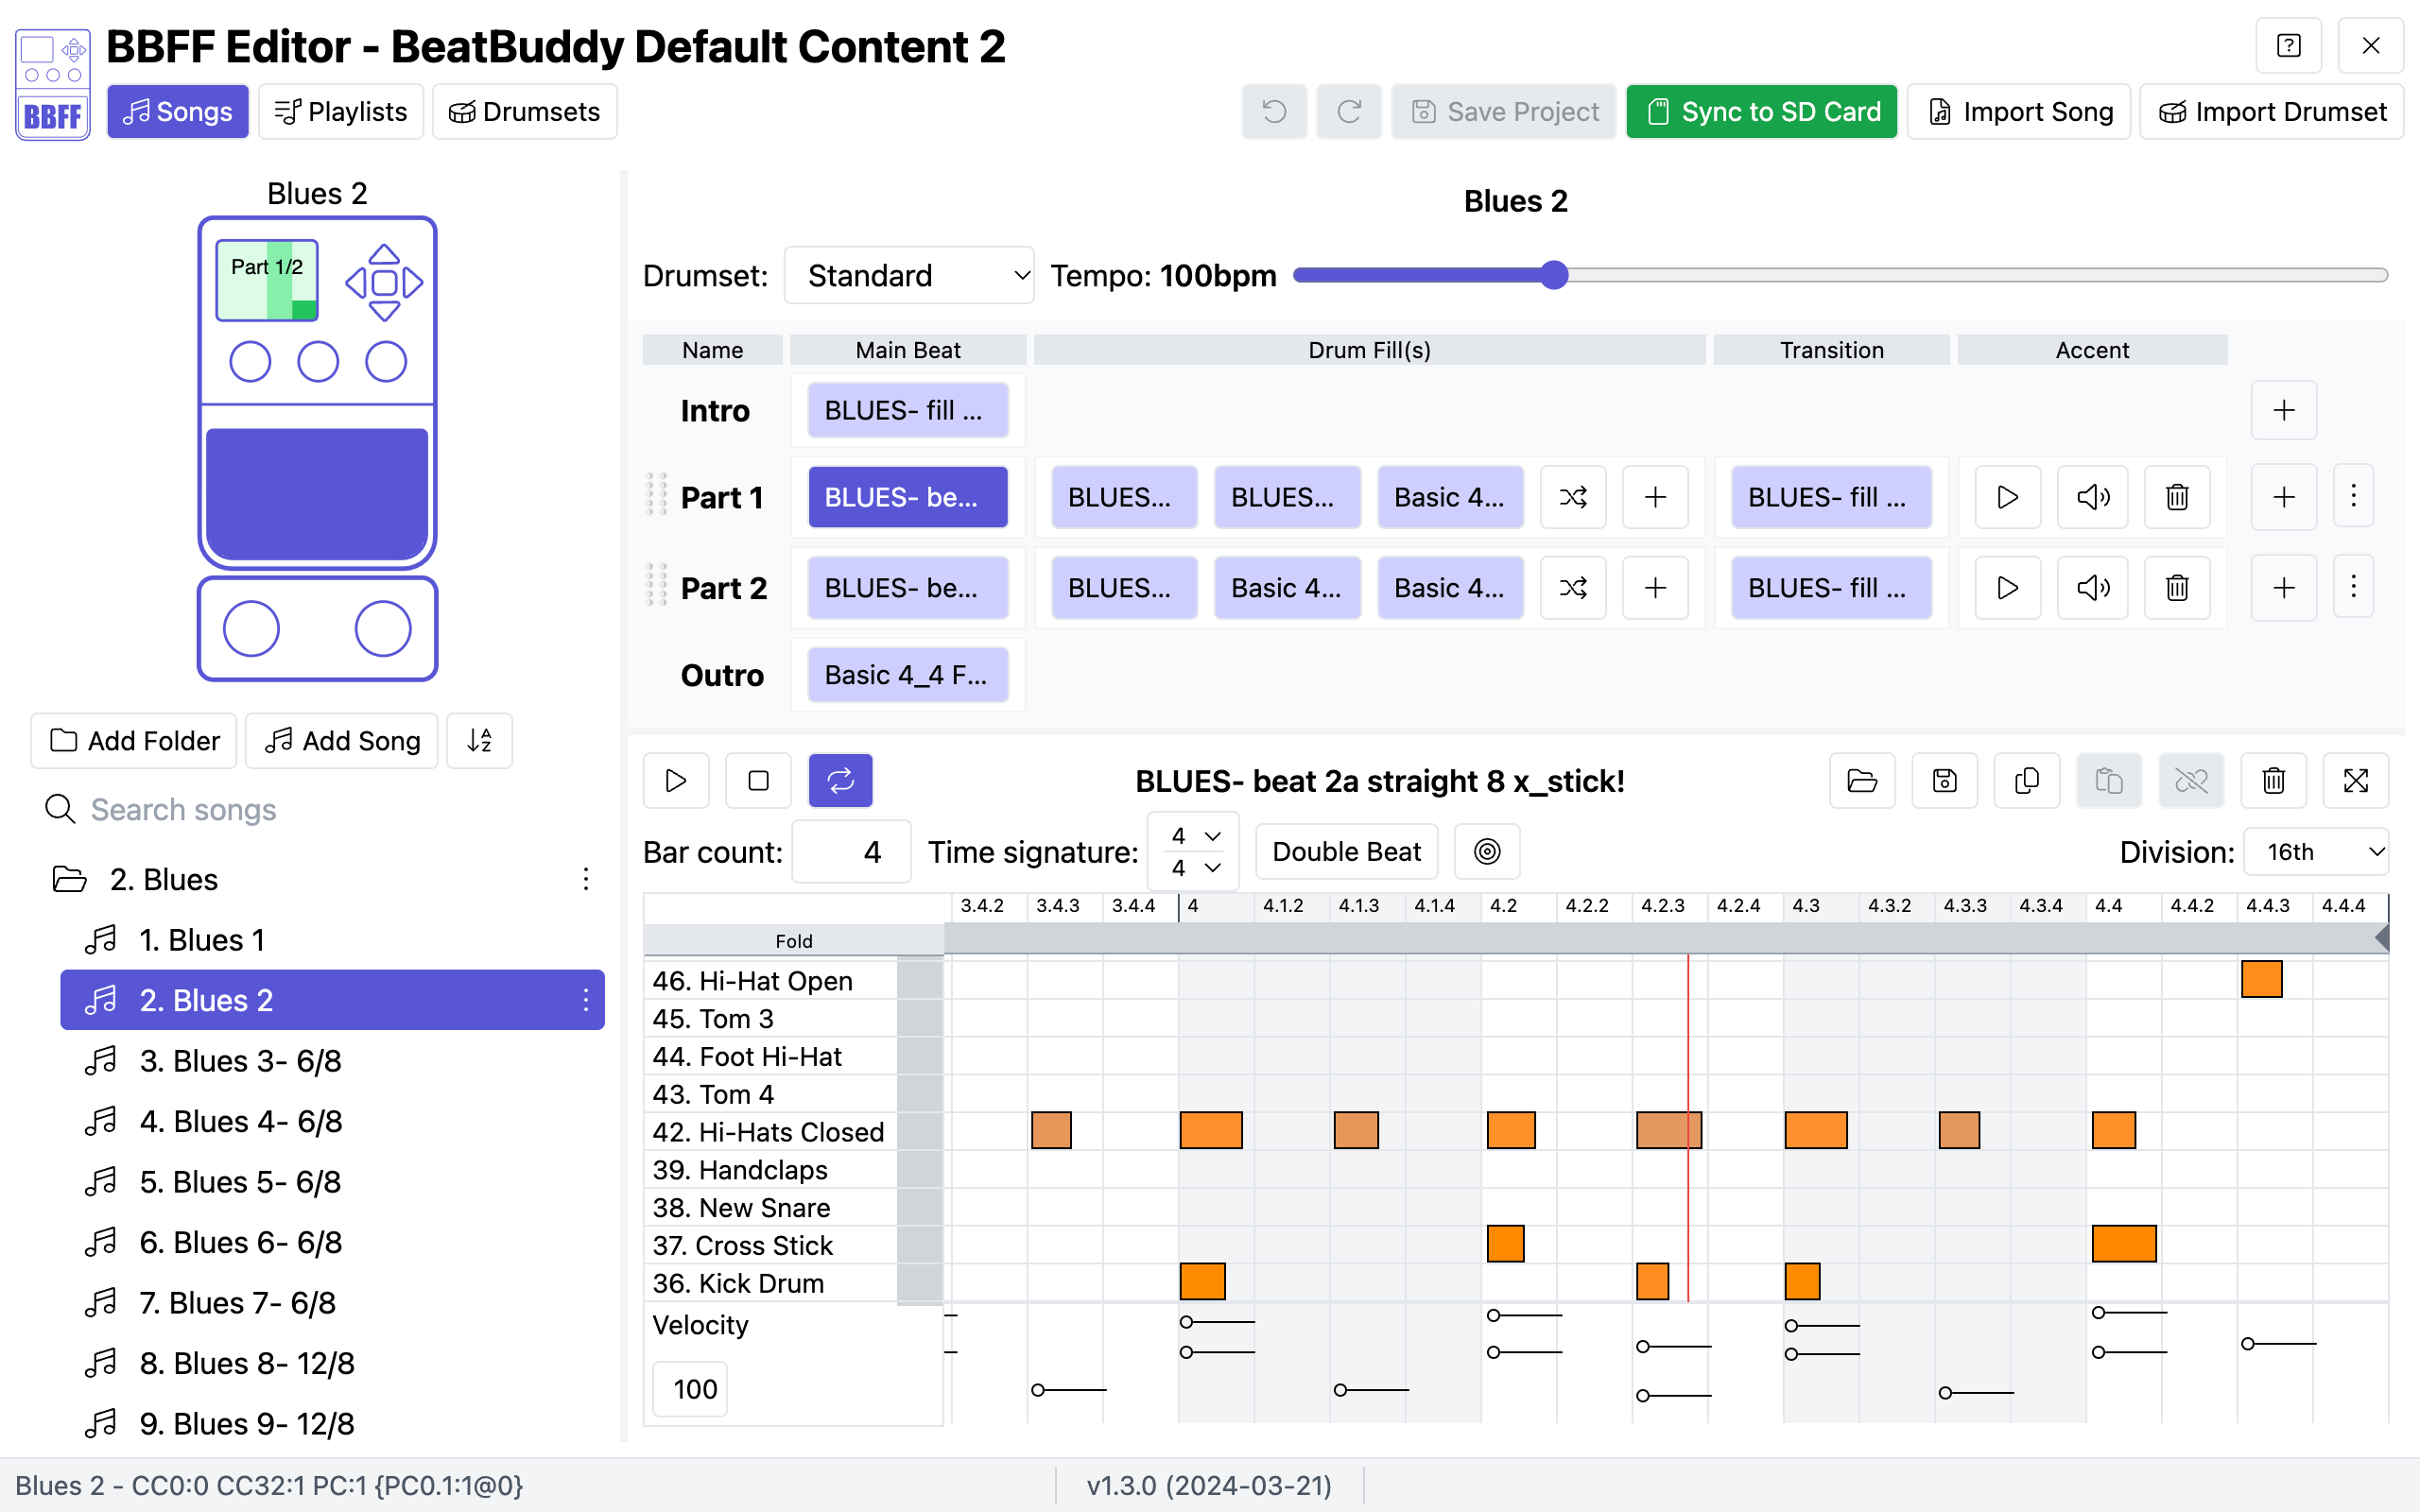Click the plus button in the Intro row
Image resolution: width=2420 pixels, height=1512 pixels.
pos(2284,410)
